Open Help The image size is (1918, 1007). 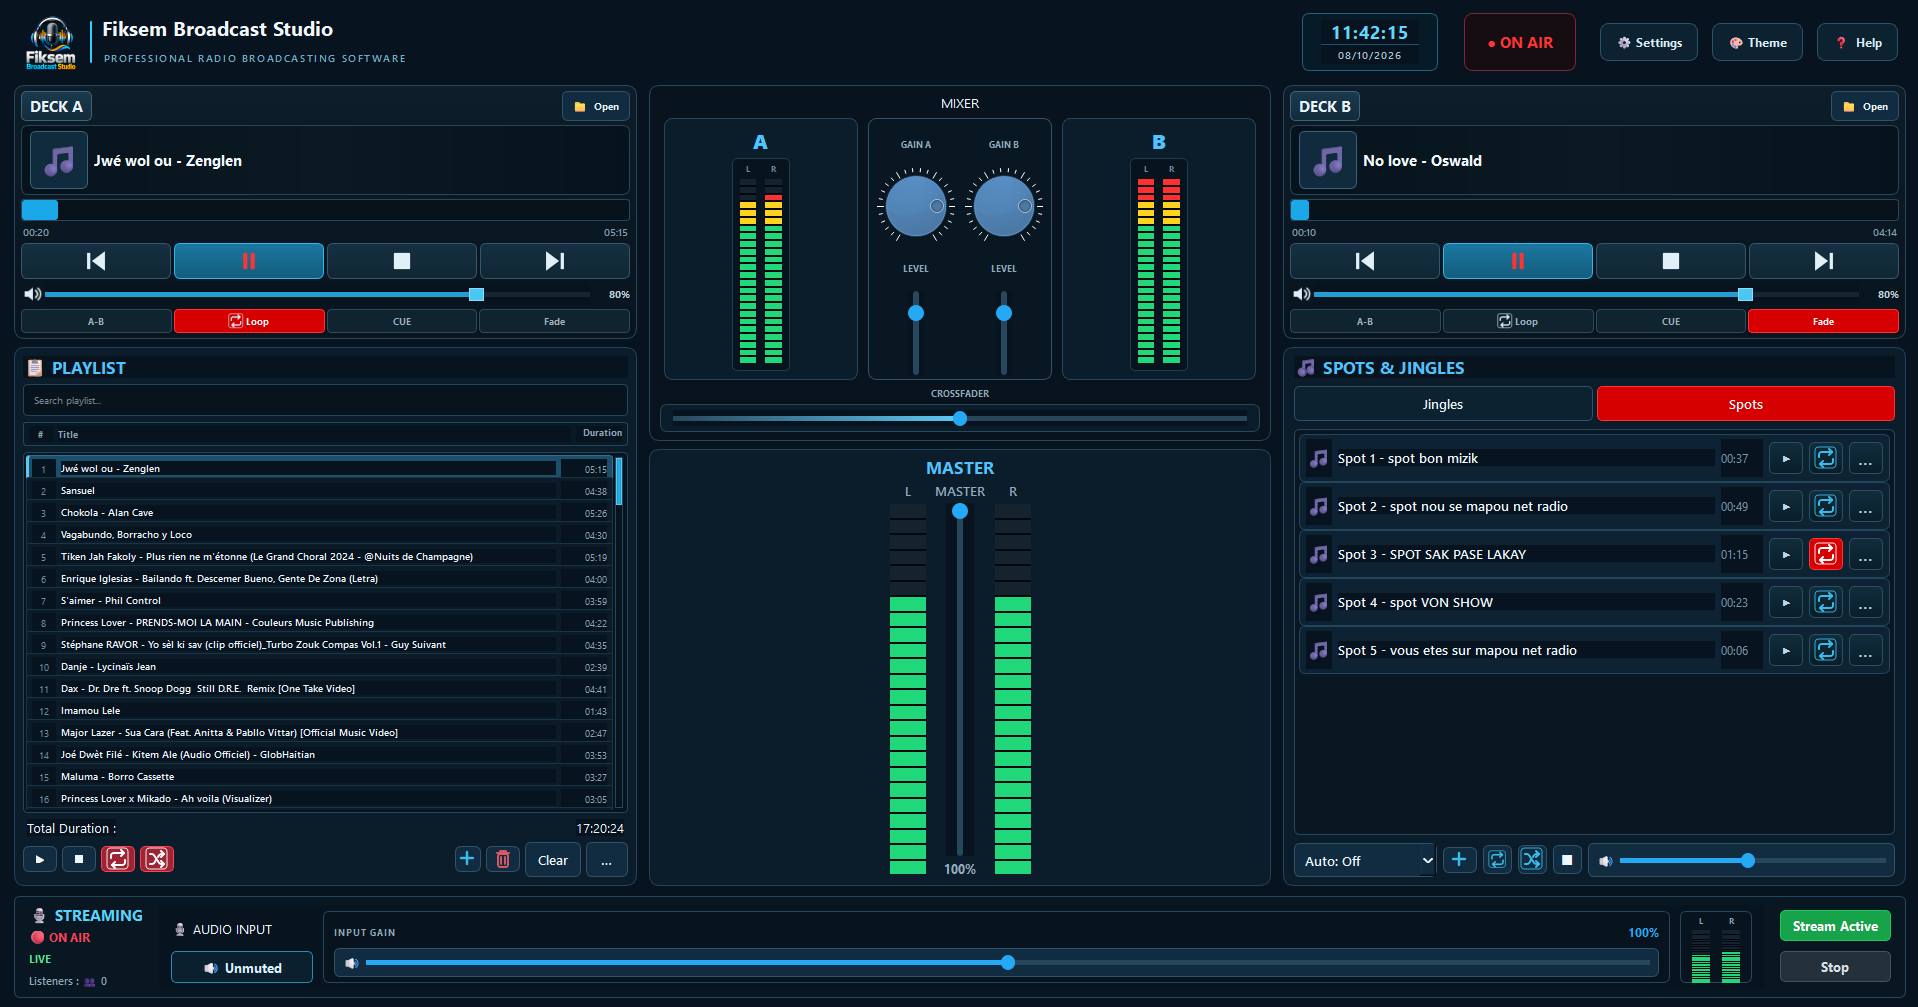[1858, 43]
